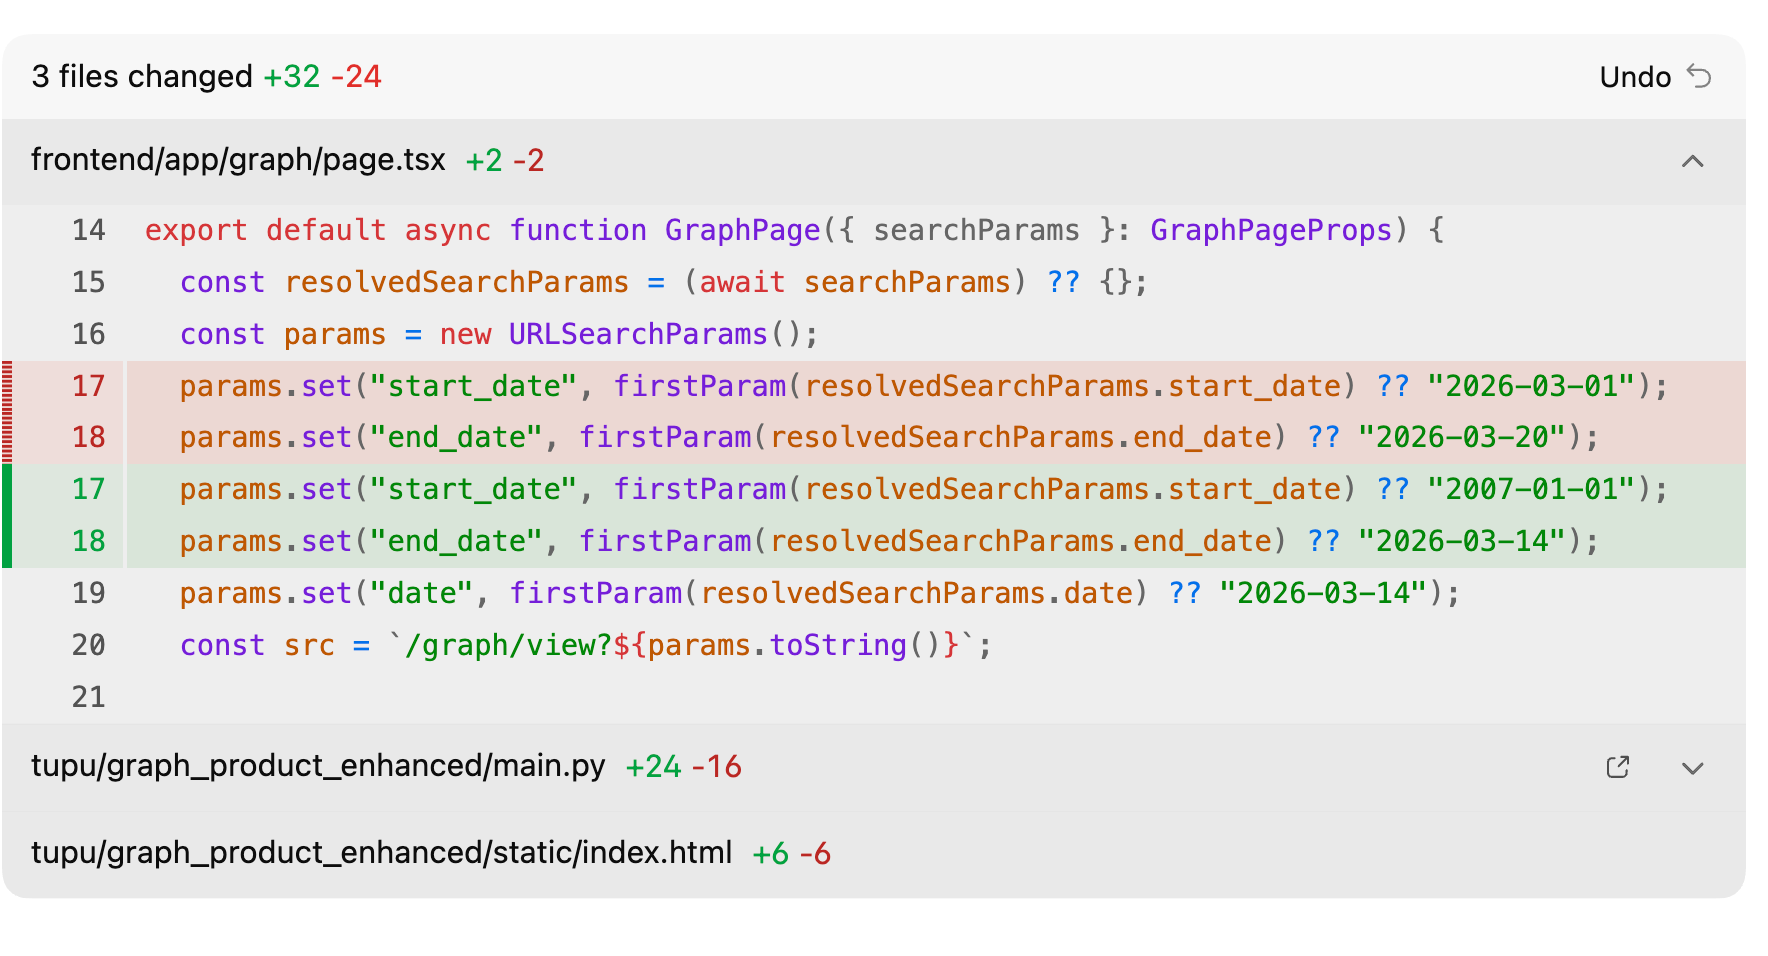Screen dimensions: 1768x956
Task: Click the frontend/app/graph/page.tsx file name
Action: pyautogui.click(x=238, y=160)
